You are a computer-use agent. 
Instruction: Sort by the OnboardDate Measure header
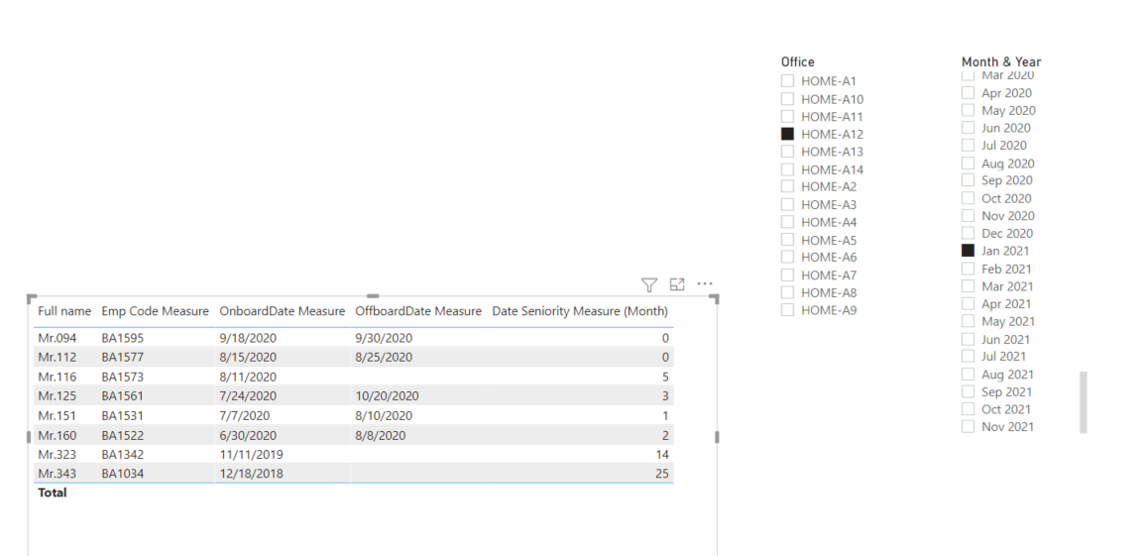click(282, 311)
